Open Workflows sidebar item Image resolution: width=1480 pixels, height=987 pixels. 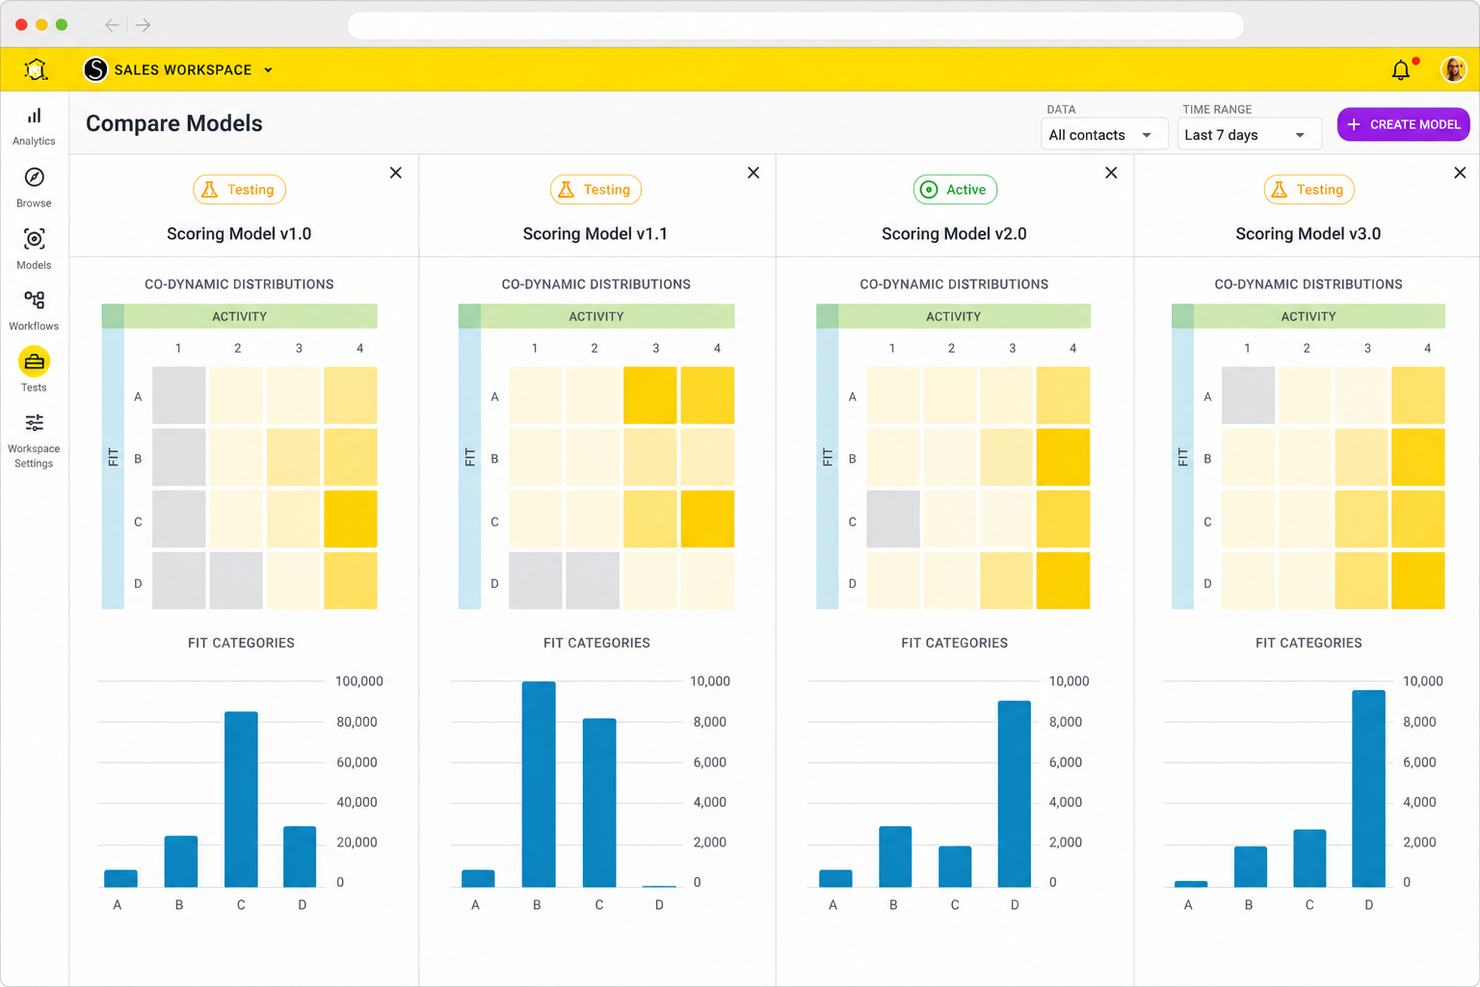pyautogui.click(x=34, y=310)
